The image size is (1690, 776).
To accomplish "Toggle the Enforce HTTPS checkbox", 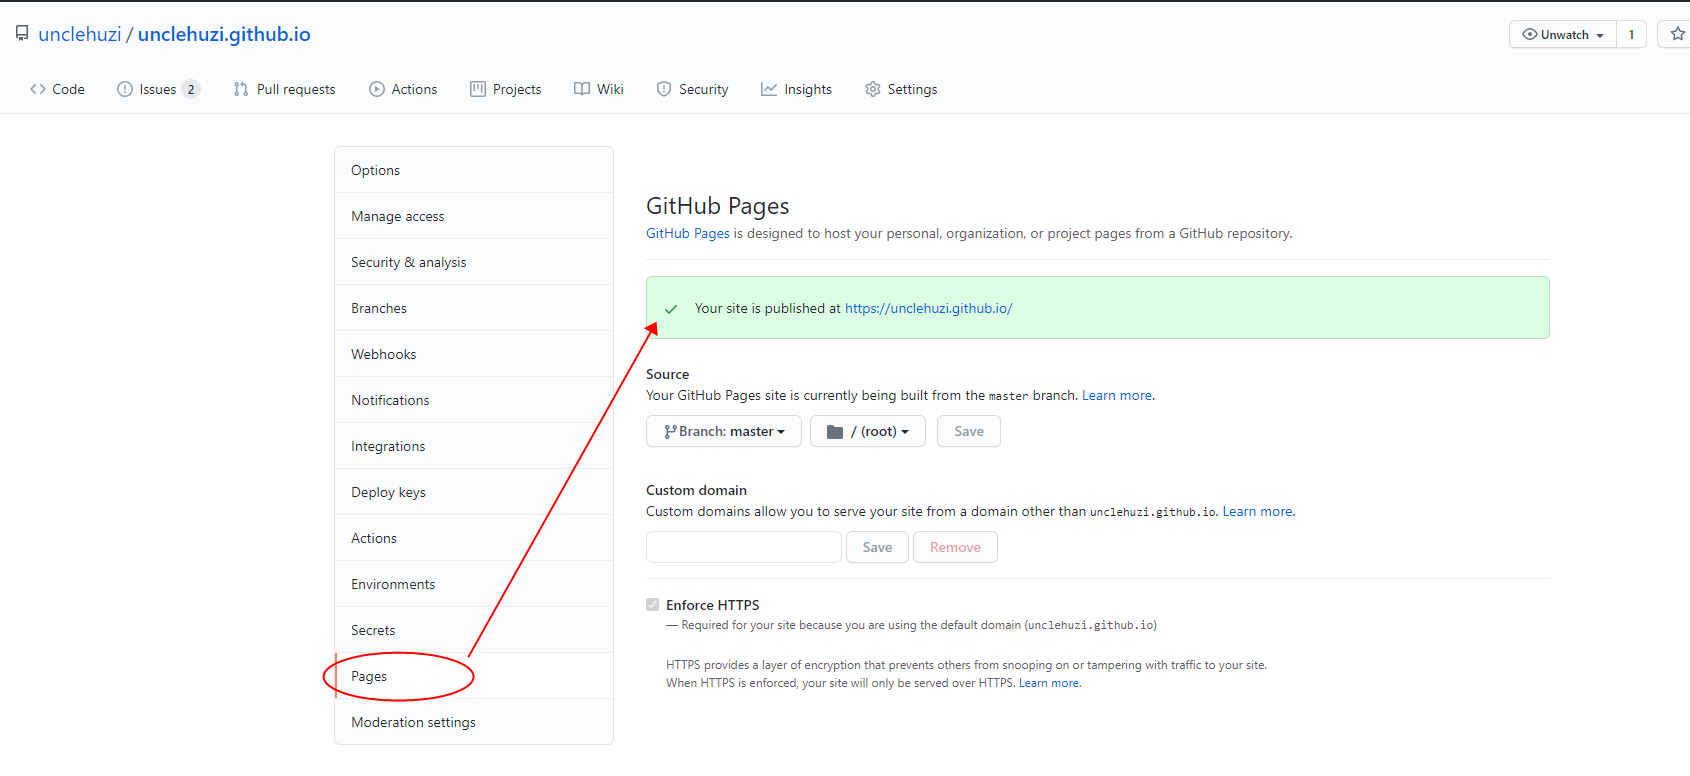I will coord(653,605).
